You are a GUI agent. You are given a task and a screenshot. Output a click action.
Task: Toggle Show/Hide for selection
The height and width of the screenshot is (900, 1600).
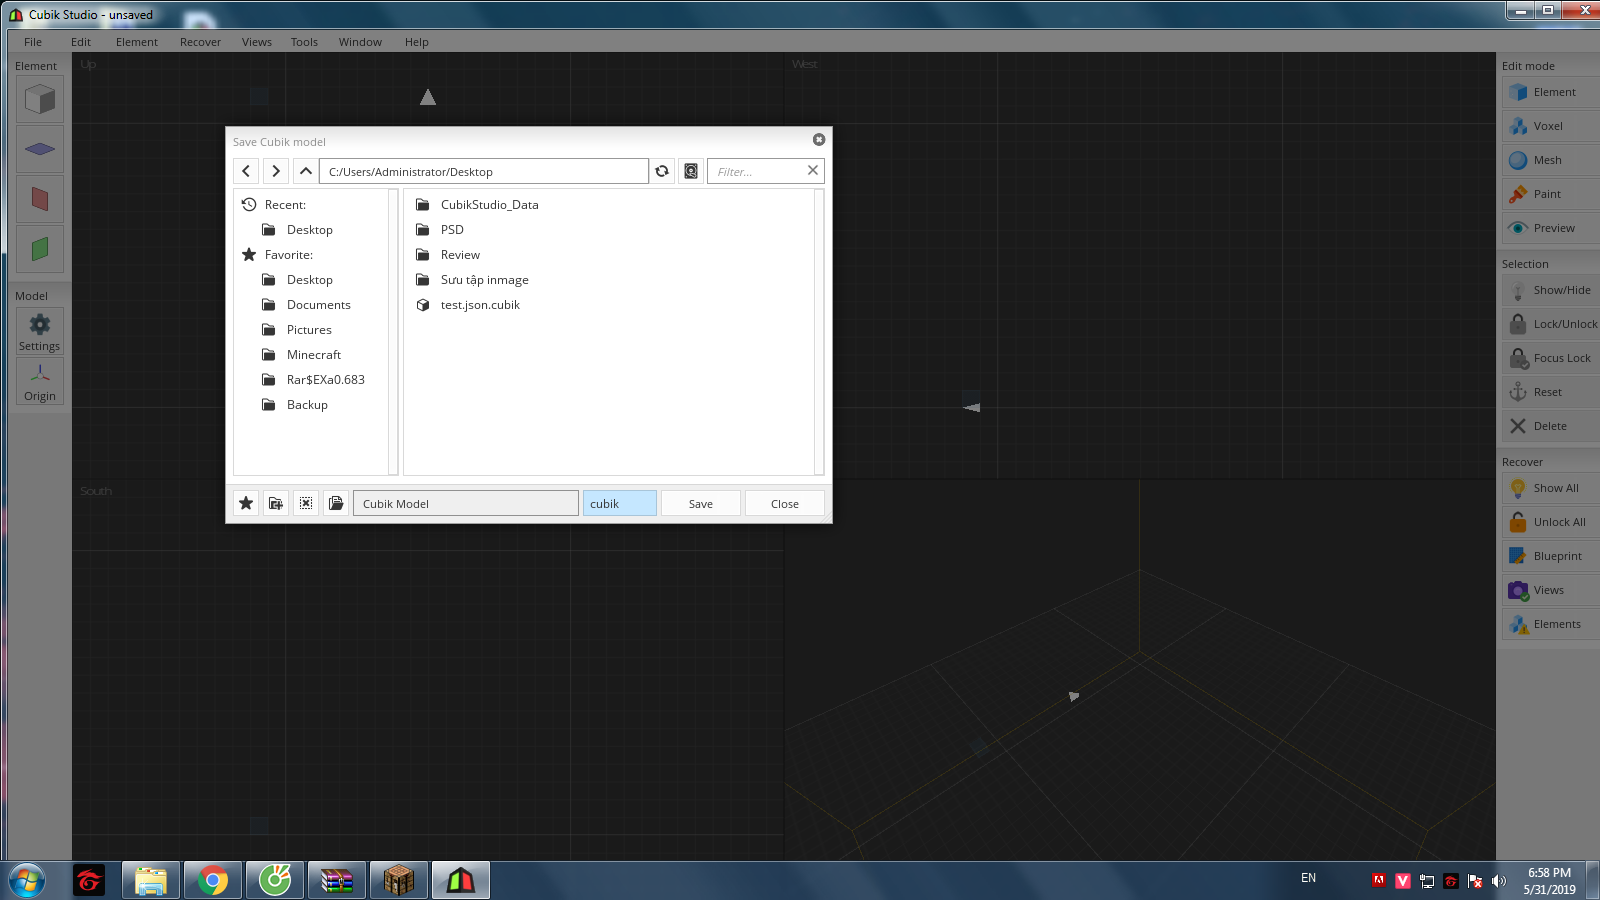[x=1550, y=290]
